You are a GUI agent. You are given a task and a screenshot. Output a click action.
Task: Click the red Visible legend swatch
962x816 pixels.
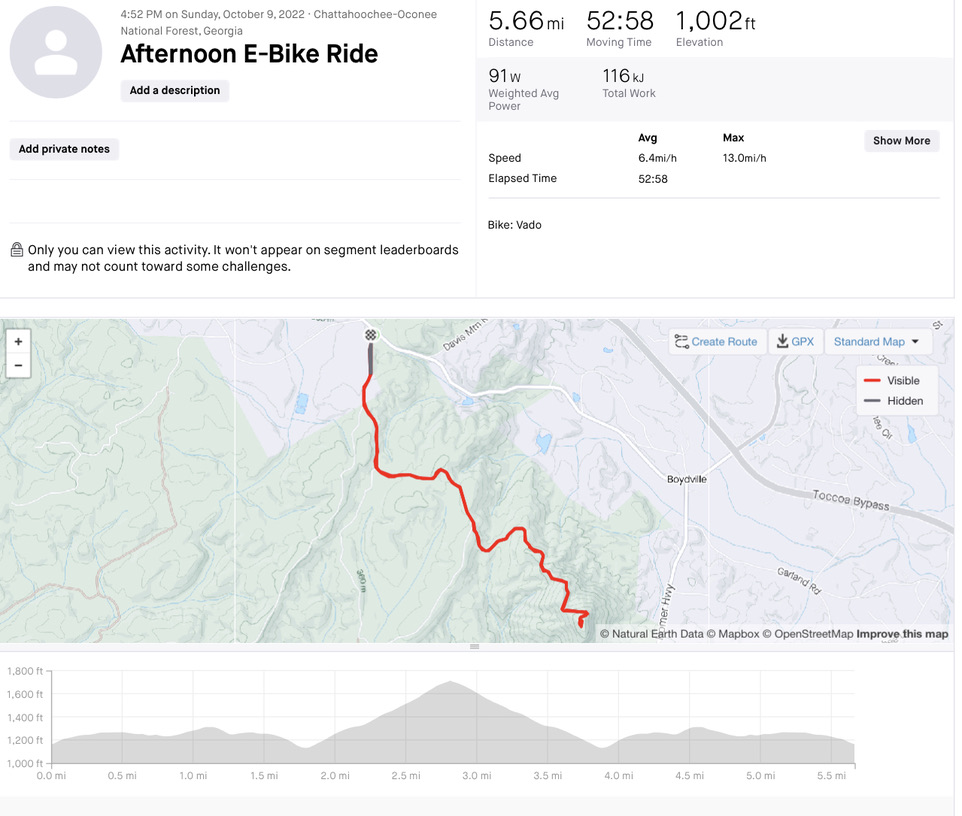(x=872, y=381)
